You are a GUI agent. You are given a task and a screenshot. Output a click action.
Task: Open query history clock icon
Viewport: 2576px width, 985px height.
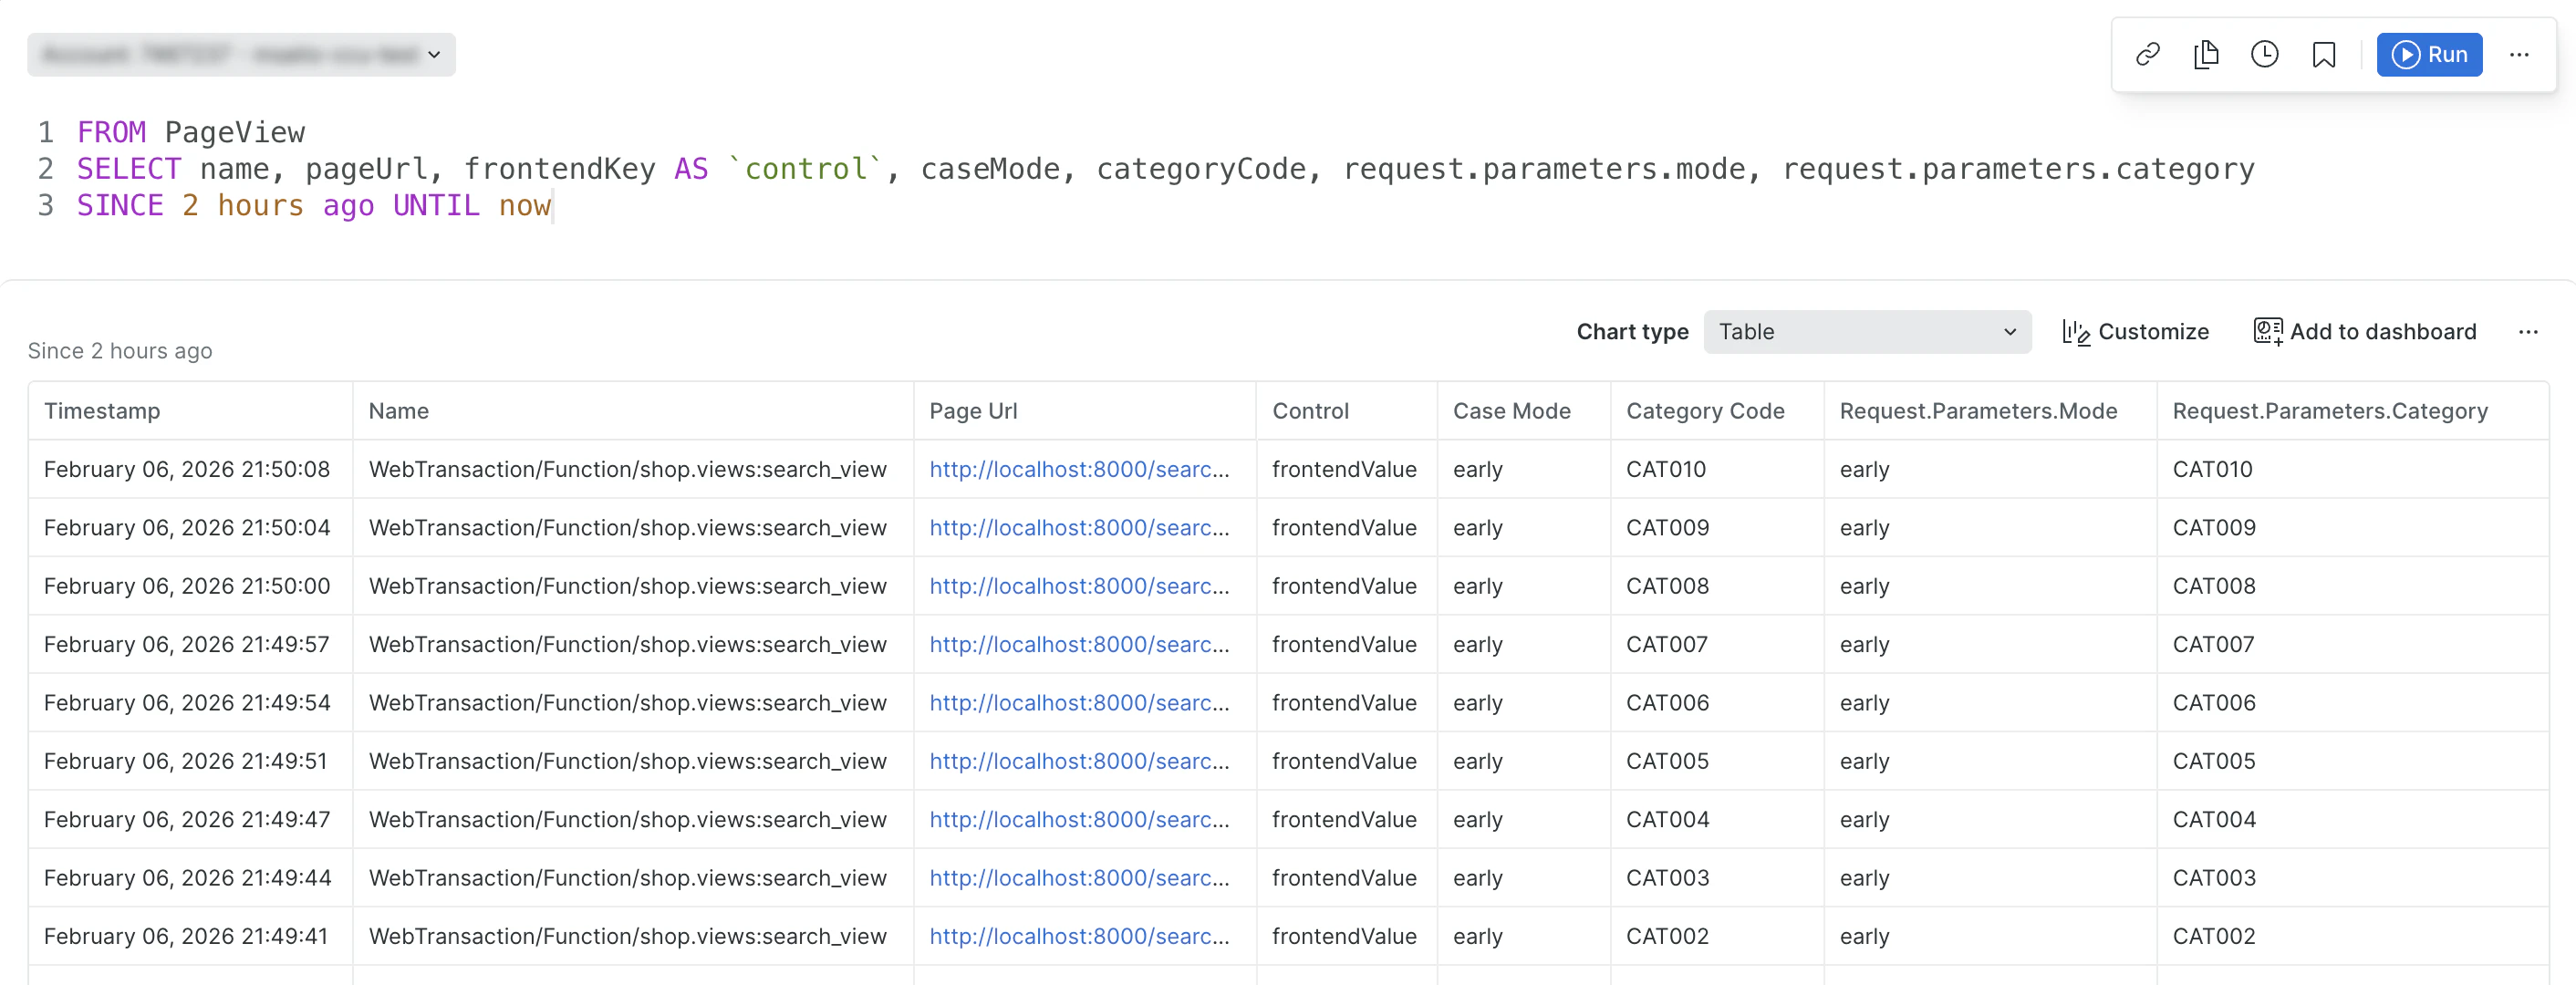[x=2264, y=54]
